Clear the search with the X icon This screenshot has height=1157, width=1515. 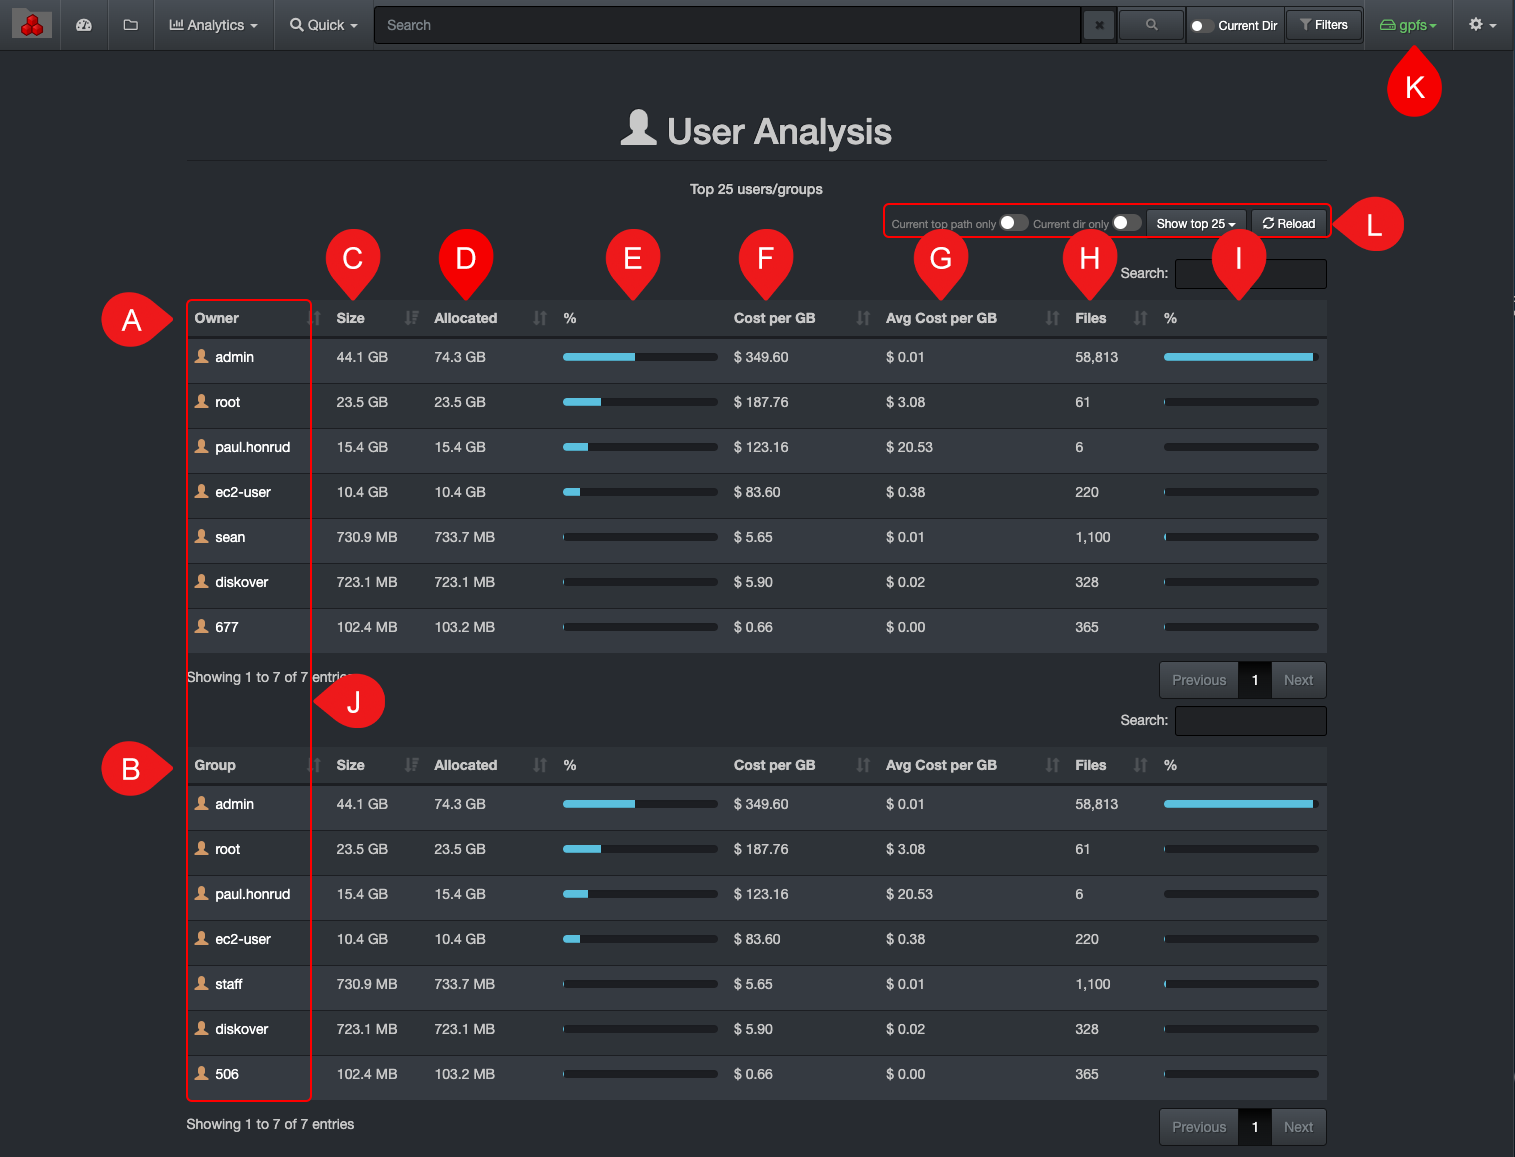point(1098,24)
